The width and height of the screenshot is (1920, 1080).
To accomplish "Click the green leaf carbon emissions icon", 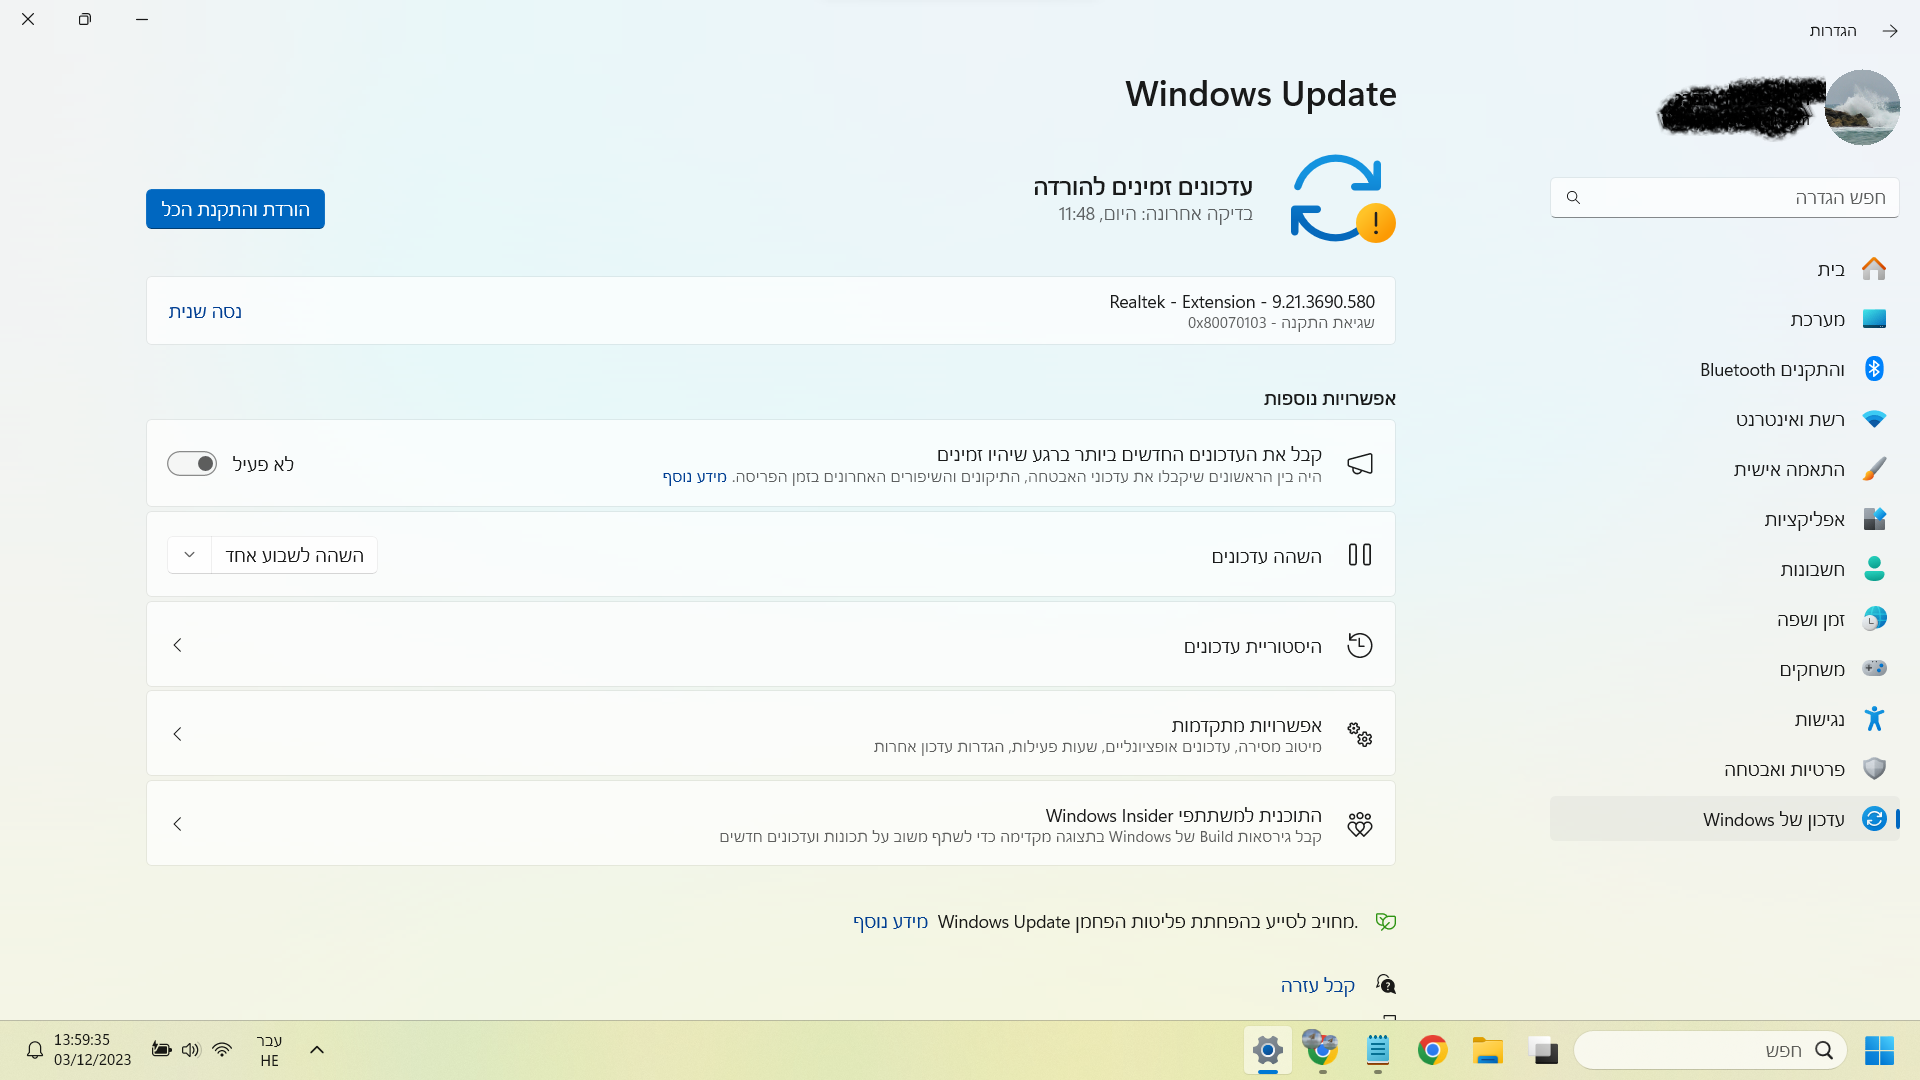I will click(1385, 922).
